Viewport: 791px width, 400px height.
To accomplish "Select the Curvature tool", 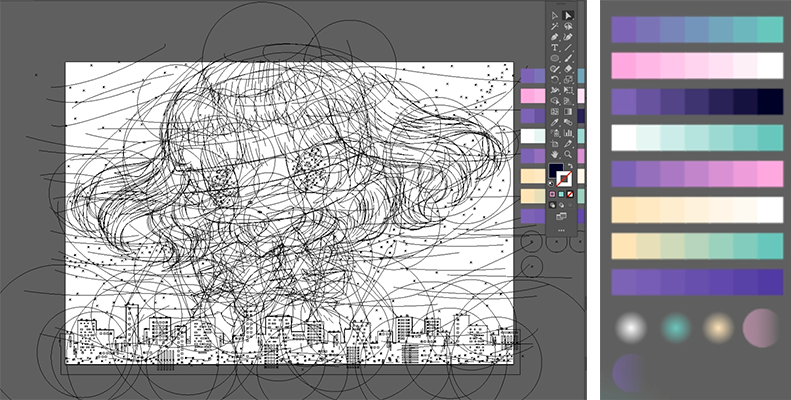I will (x=568, y=37).
